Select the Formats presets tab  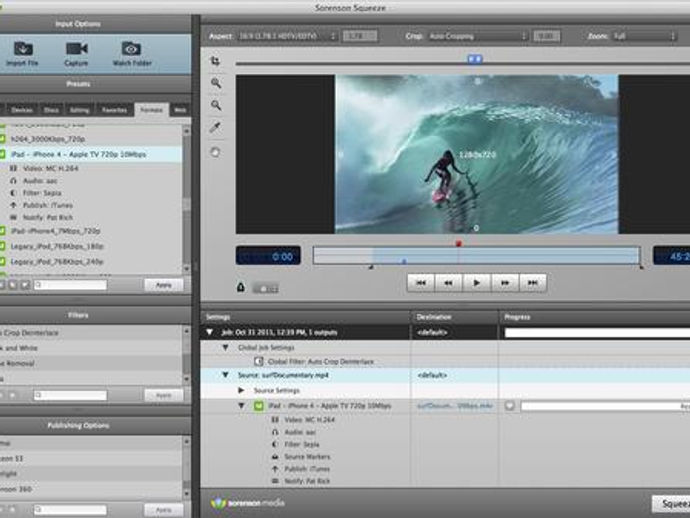(151, 110)
